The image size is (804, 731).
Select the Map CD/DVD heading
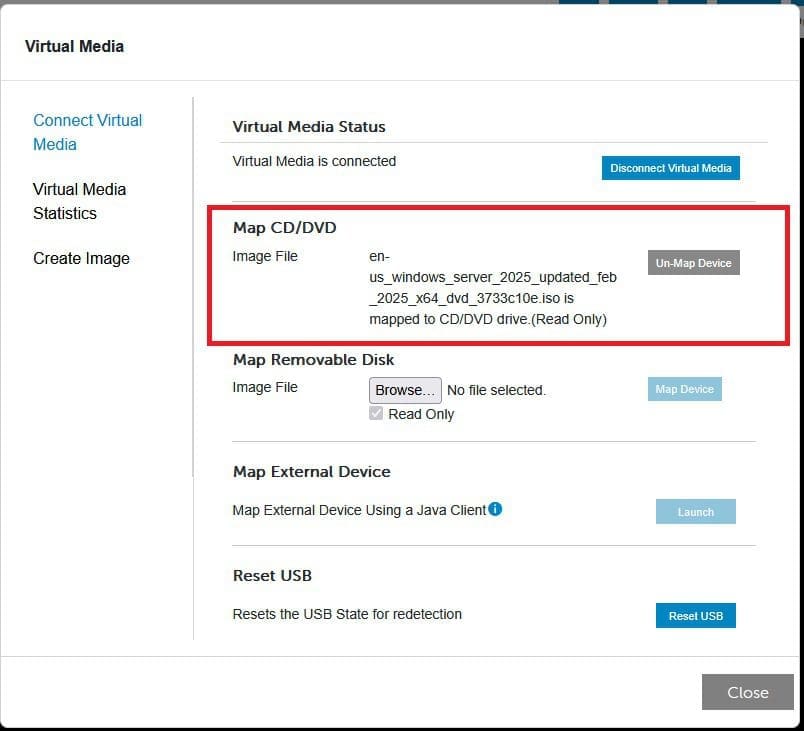click(x=284, y=228)
